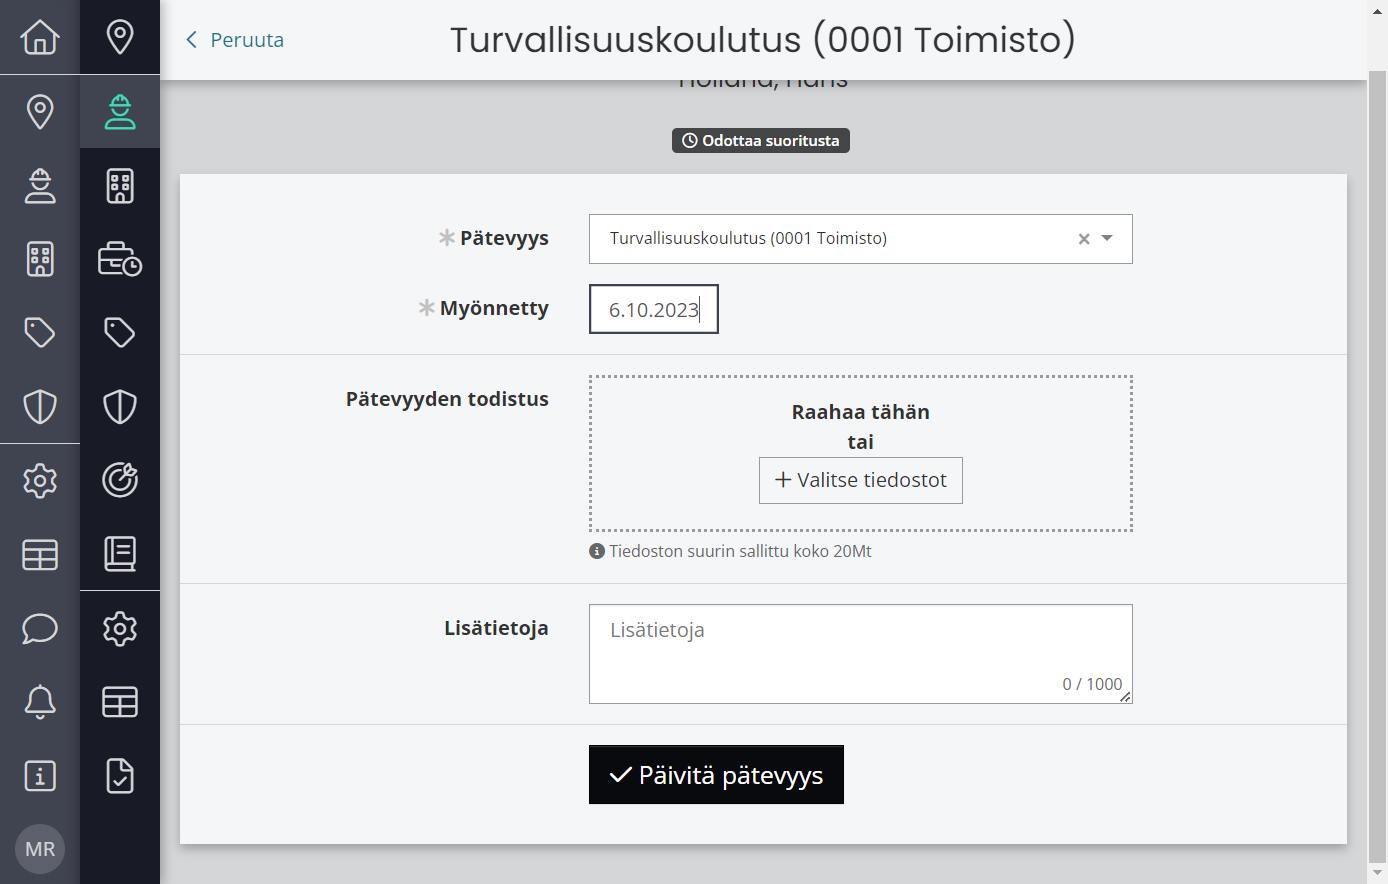
Task: Click the Valitse tiedostot button
Action: [861, 480]
